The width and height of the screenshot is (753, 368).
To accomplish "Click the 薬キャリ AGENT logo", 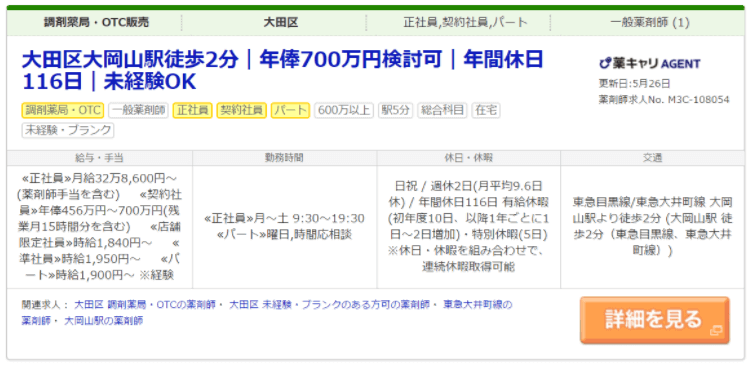I will click(x=649, y=63).
